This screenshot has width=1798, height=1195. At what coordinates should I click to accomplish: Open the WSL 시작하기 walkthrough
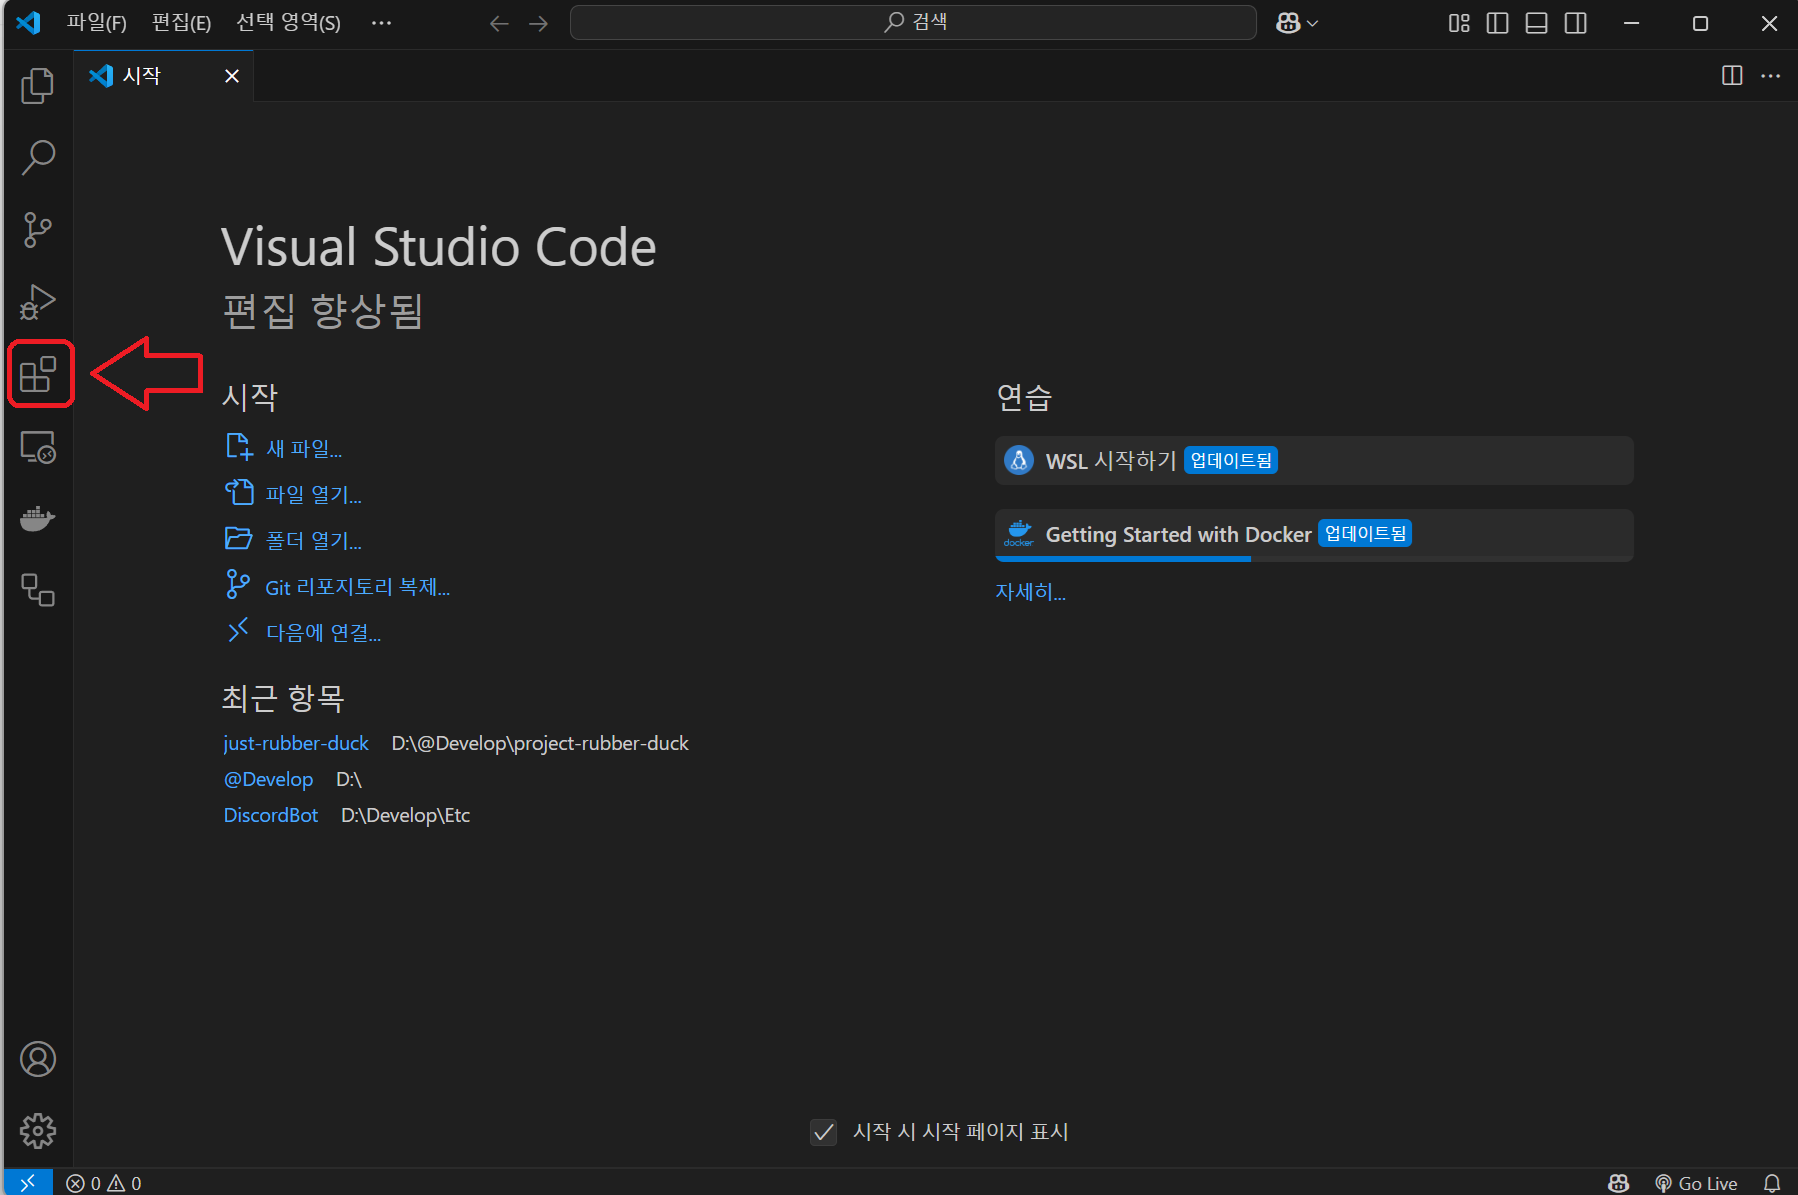click(1314, 460)
